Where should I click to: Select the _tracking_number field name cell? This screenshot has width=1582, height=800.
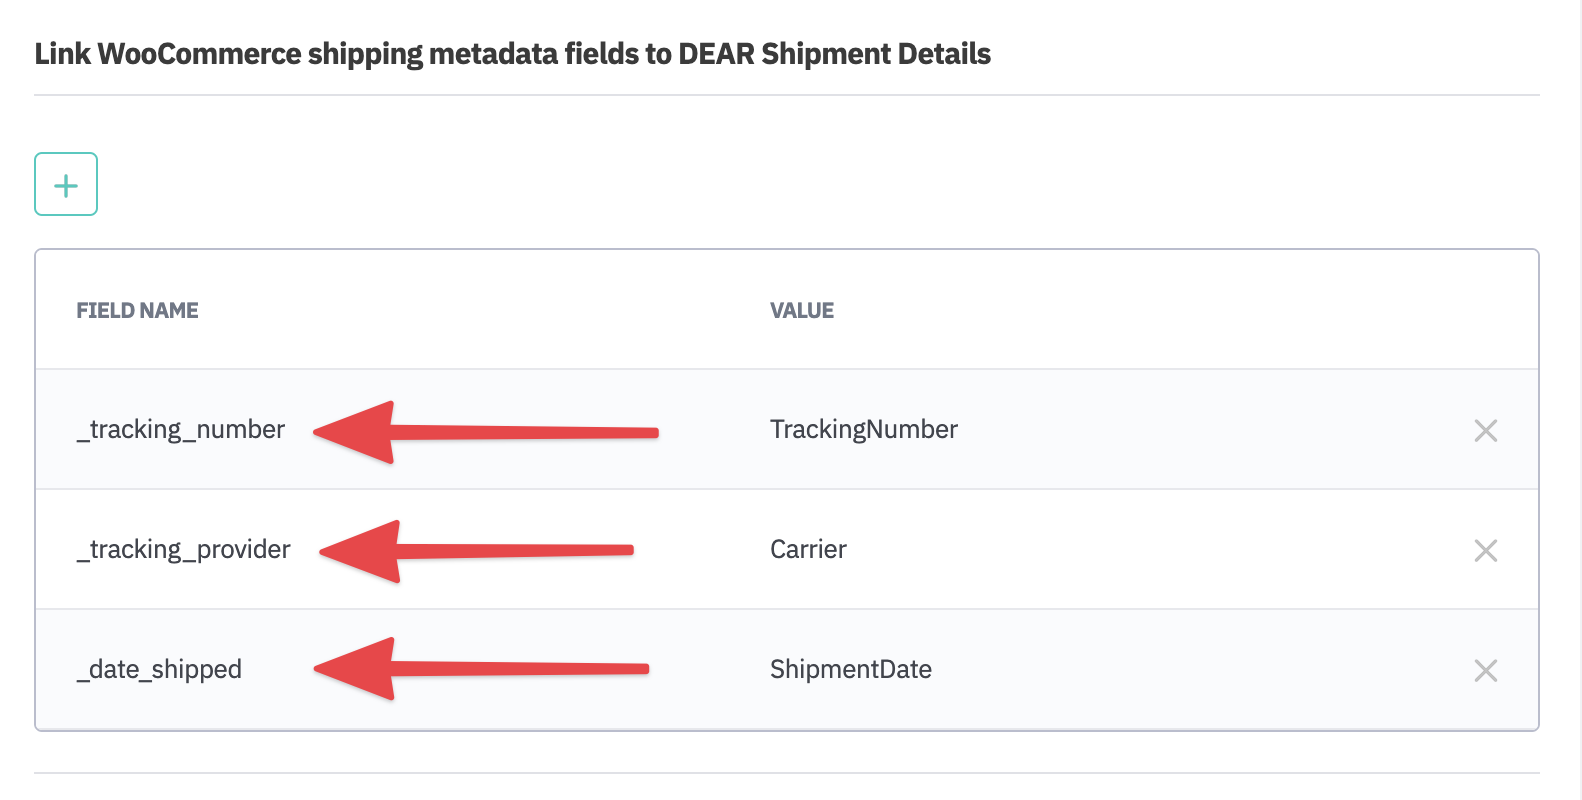181,429
